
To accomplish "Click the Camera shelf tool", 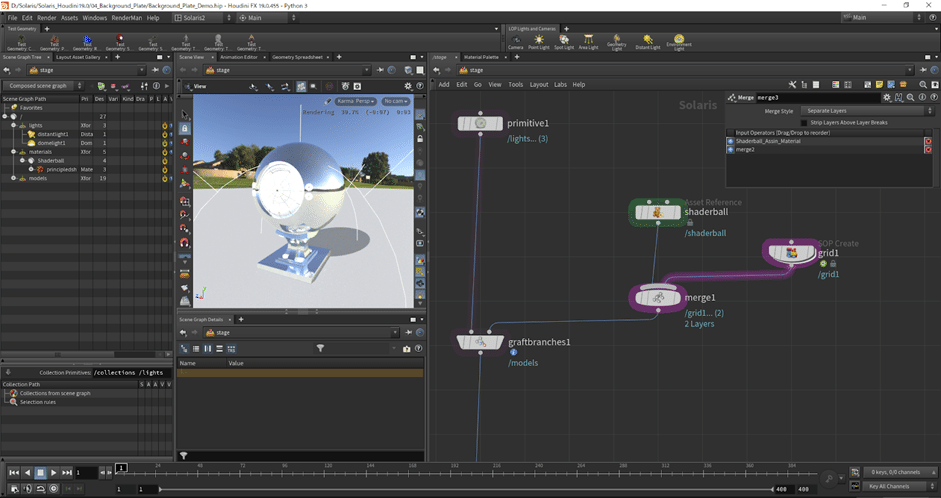I will 515,41.
